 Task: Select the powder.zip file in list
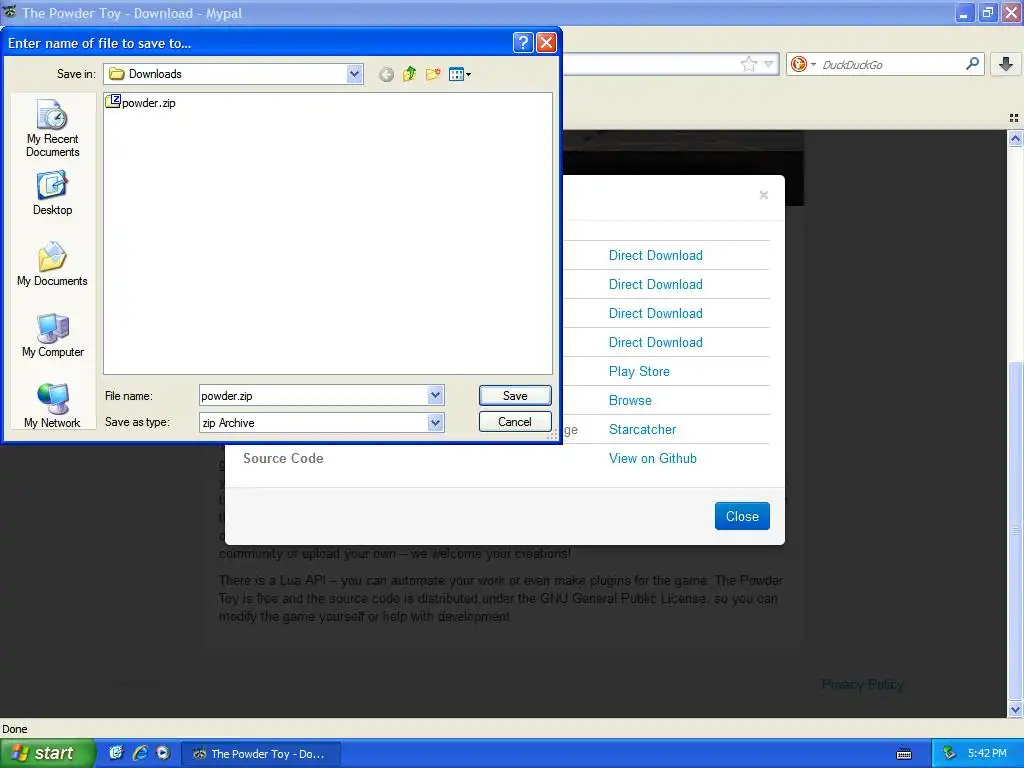click(141, 103)
